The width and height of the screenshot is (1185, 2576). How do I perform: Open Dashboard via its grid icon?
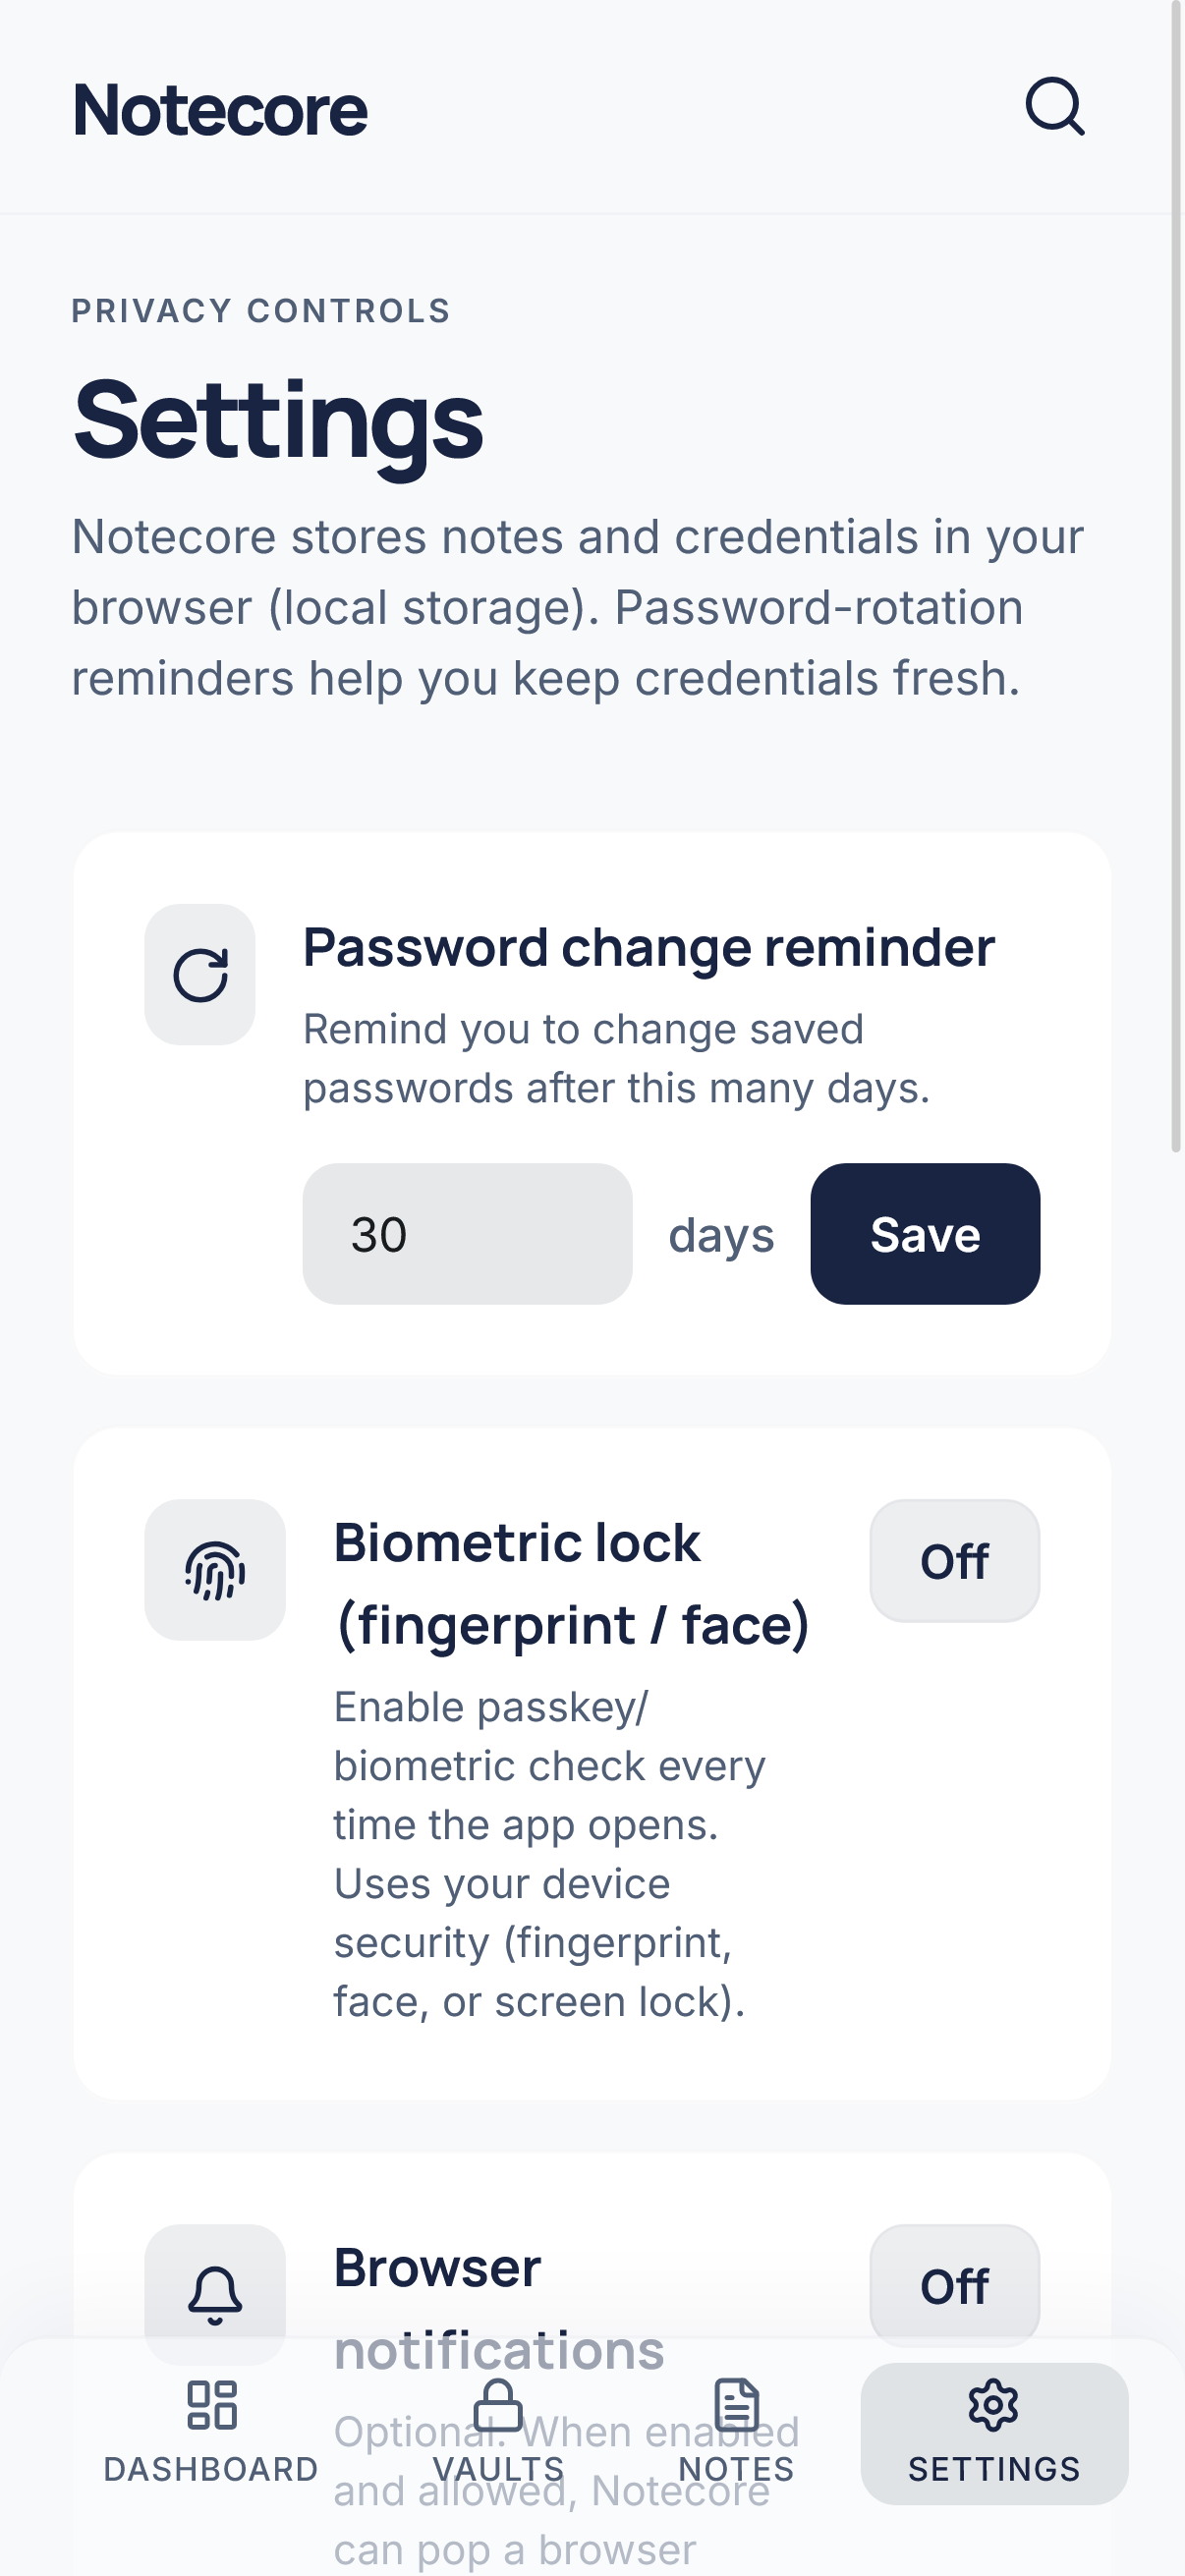(212, 2405)
